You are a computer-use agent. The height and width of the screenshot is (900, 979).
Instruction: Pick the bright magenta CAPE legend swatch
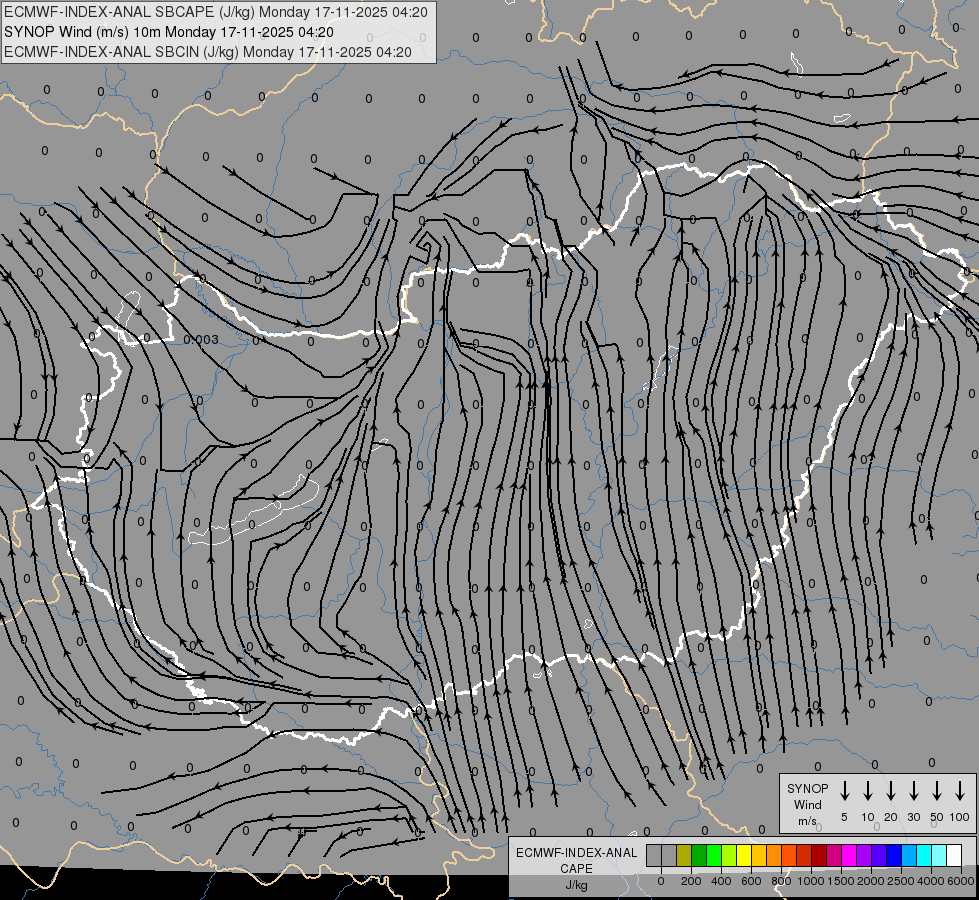849,855
